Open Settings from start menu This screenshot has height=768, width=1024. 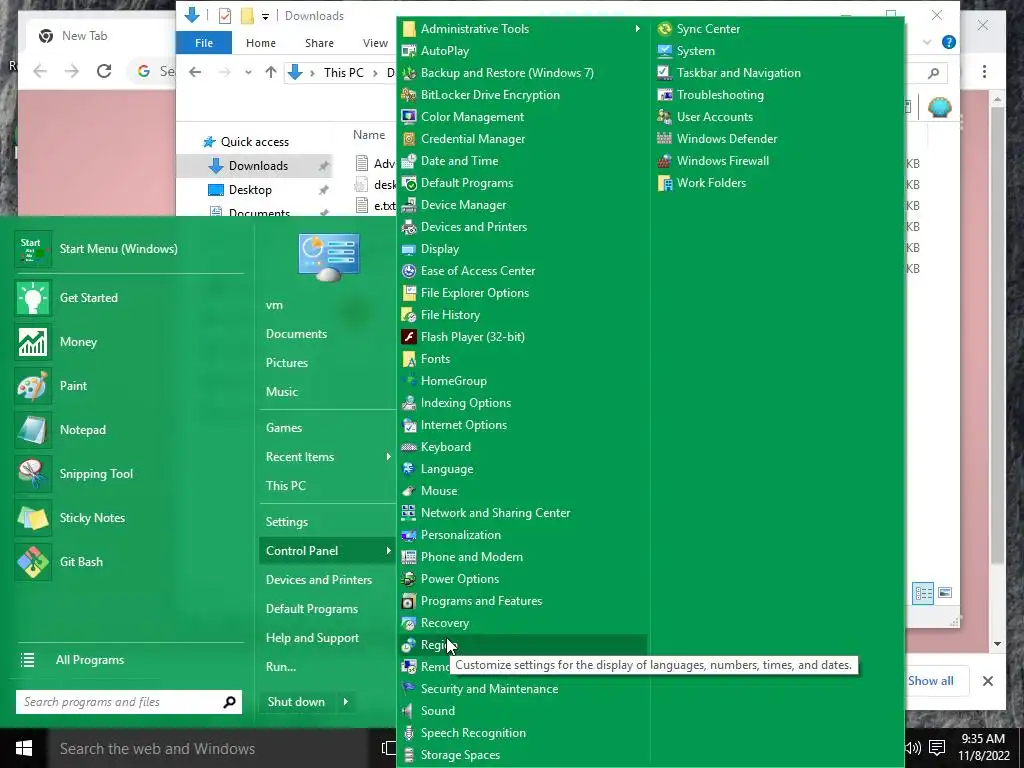[287, 522]
